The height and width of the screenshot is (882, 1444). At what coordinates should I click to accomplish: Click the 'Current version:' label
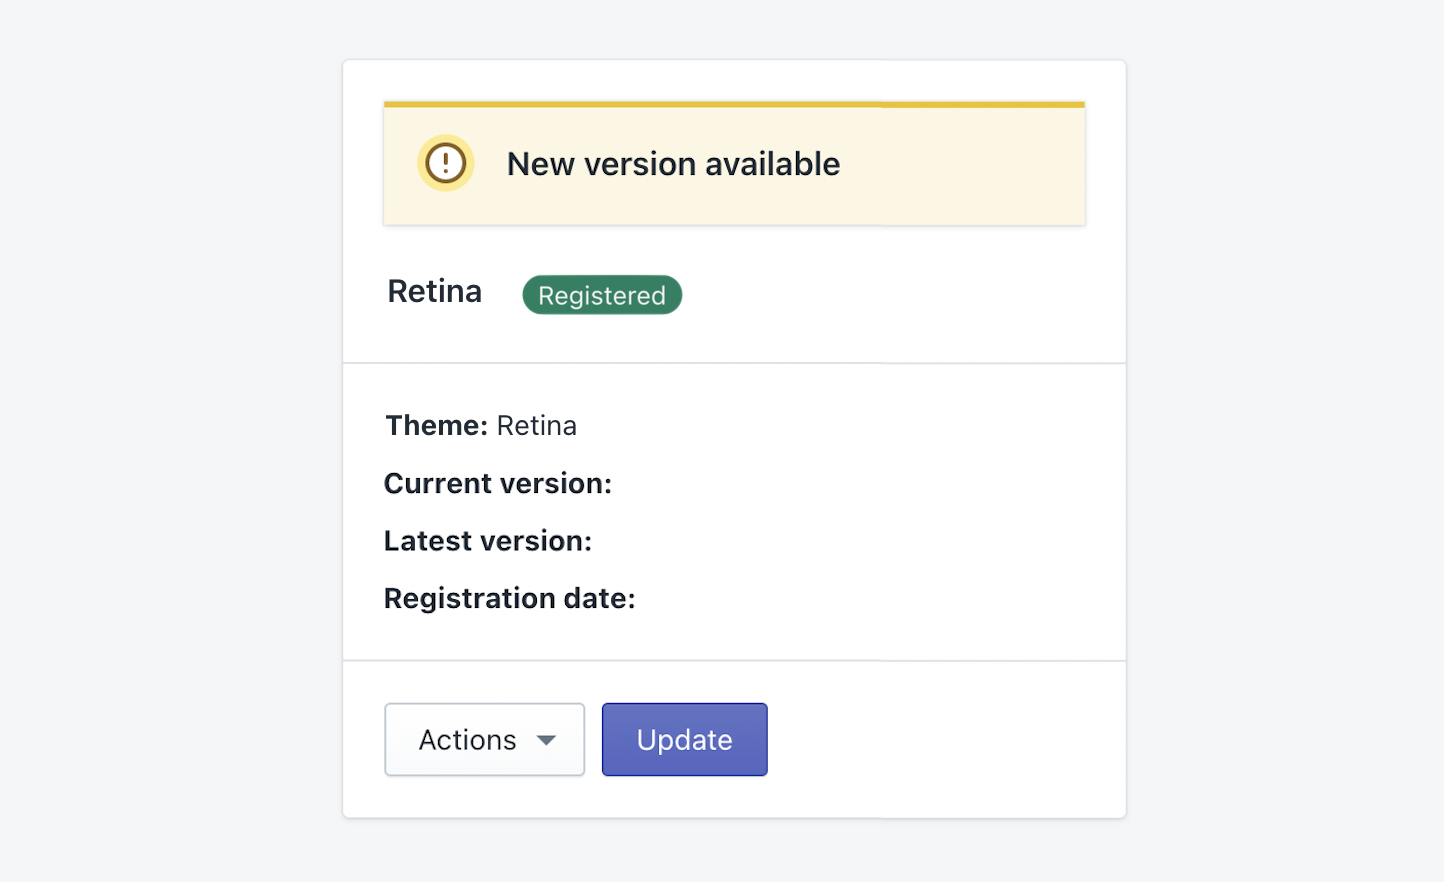498,484
